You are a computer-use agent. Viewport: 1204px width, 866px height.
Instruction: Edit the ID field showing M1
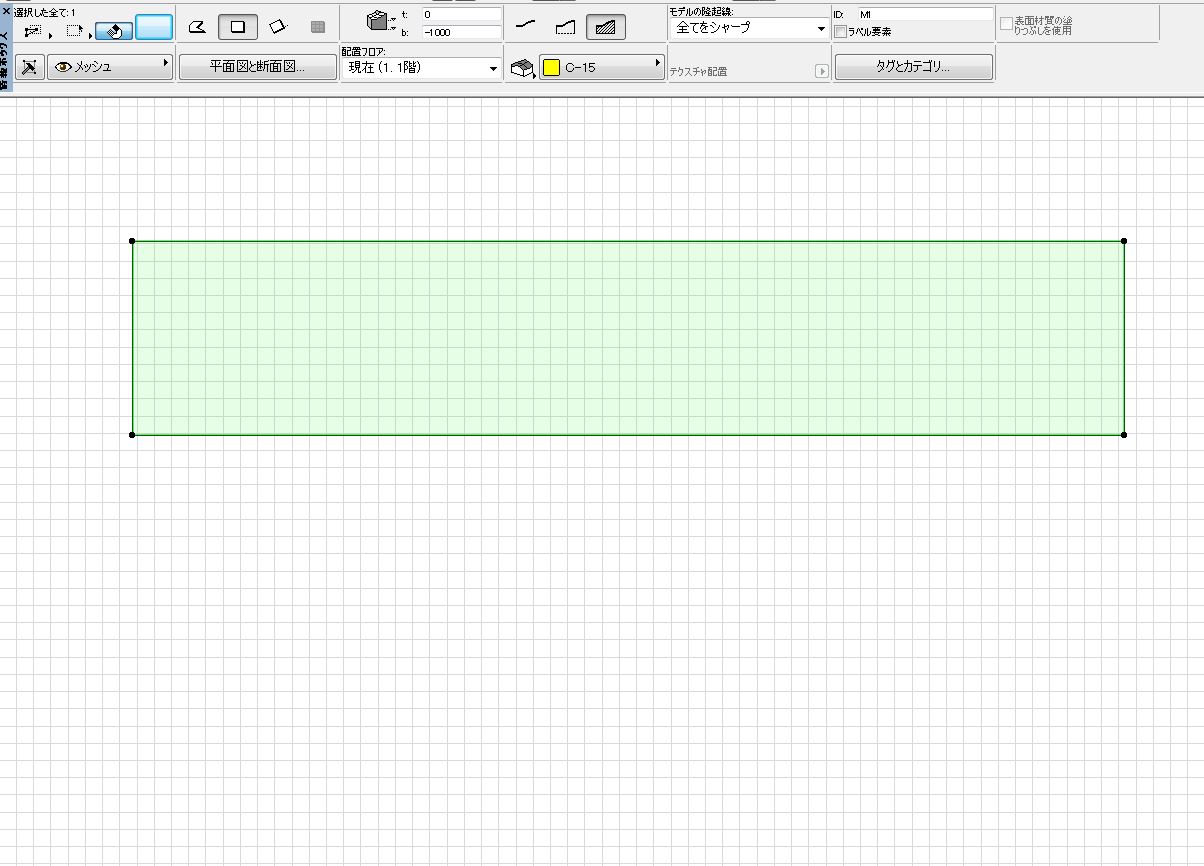[x=925, y=15]
